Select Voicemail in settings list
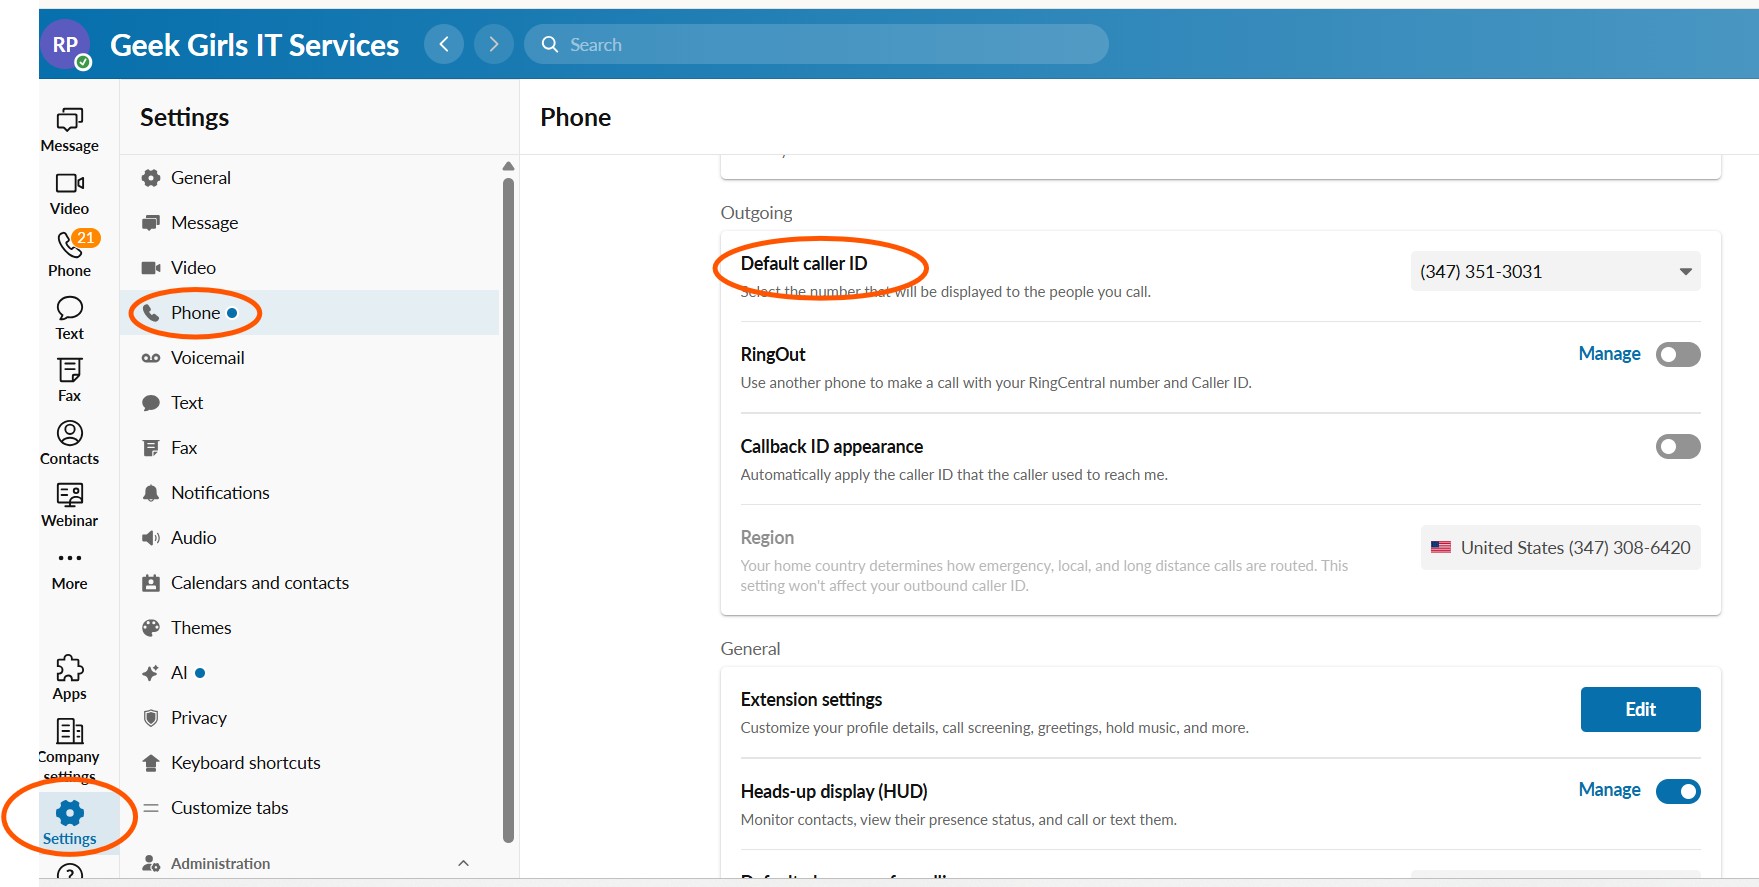The width and height of the screenshot is (1759, 887). pos(207,358)
